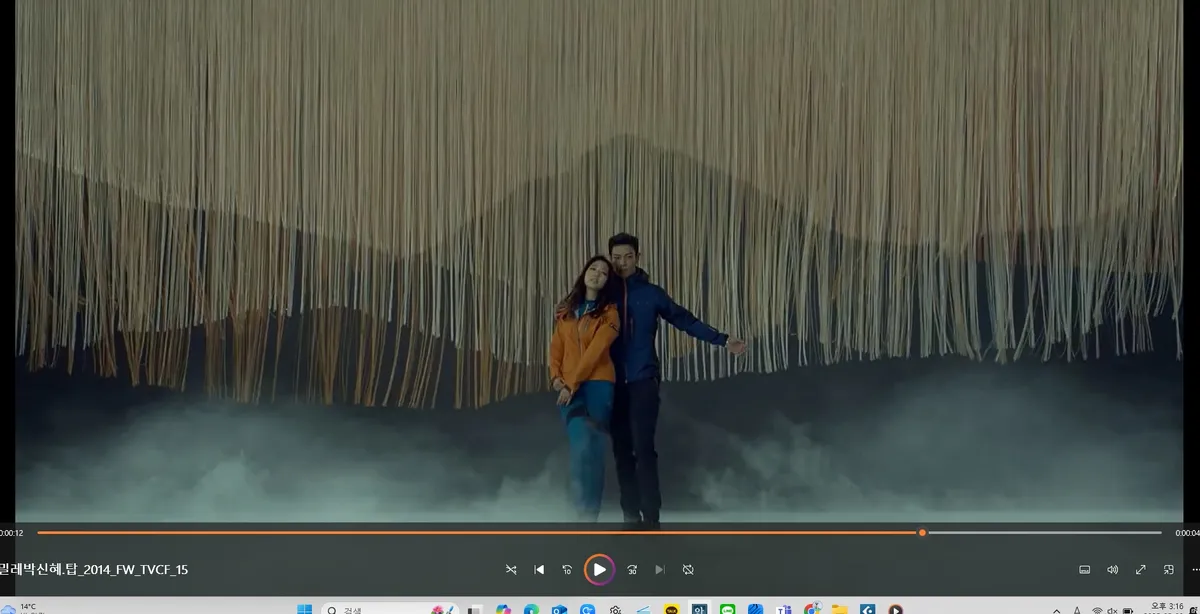Seek to the middle of the timeline
1200x614 pixels.
click(x=600, y=532)
